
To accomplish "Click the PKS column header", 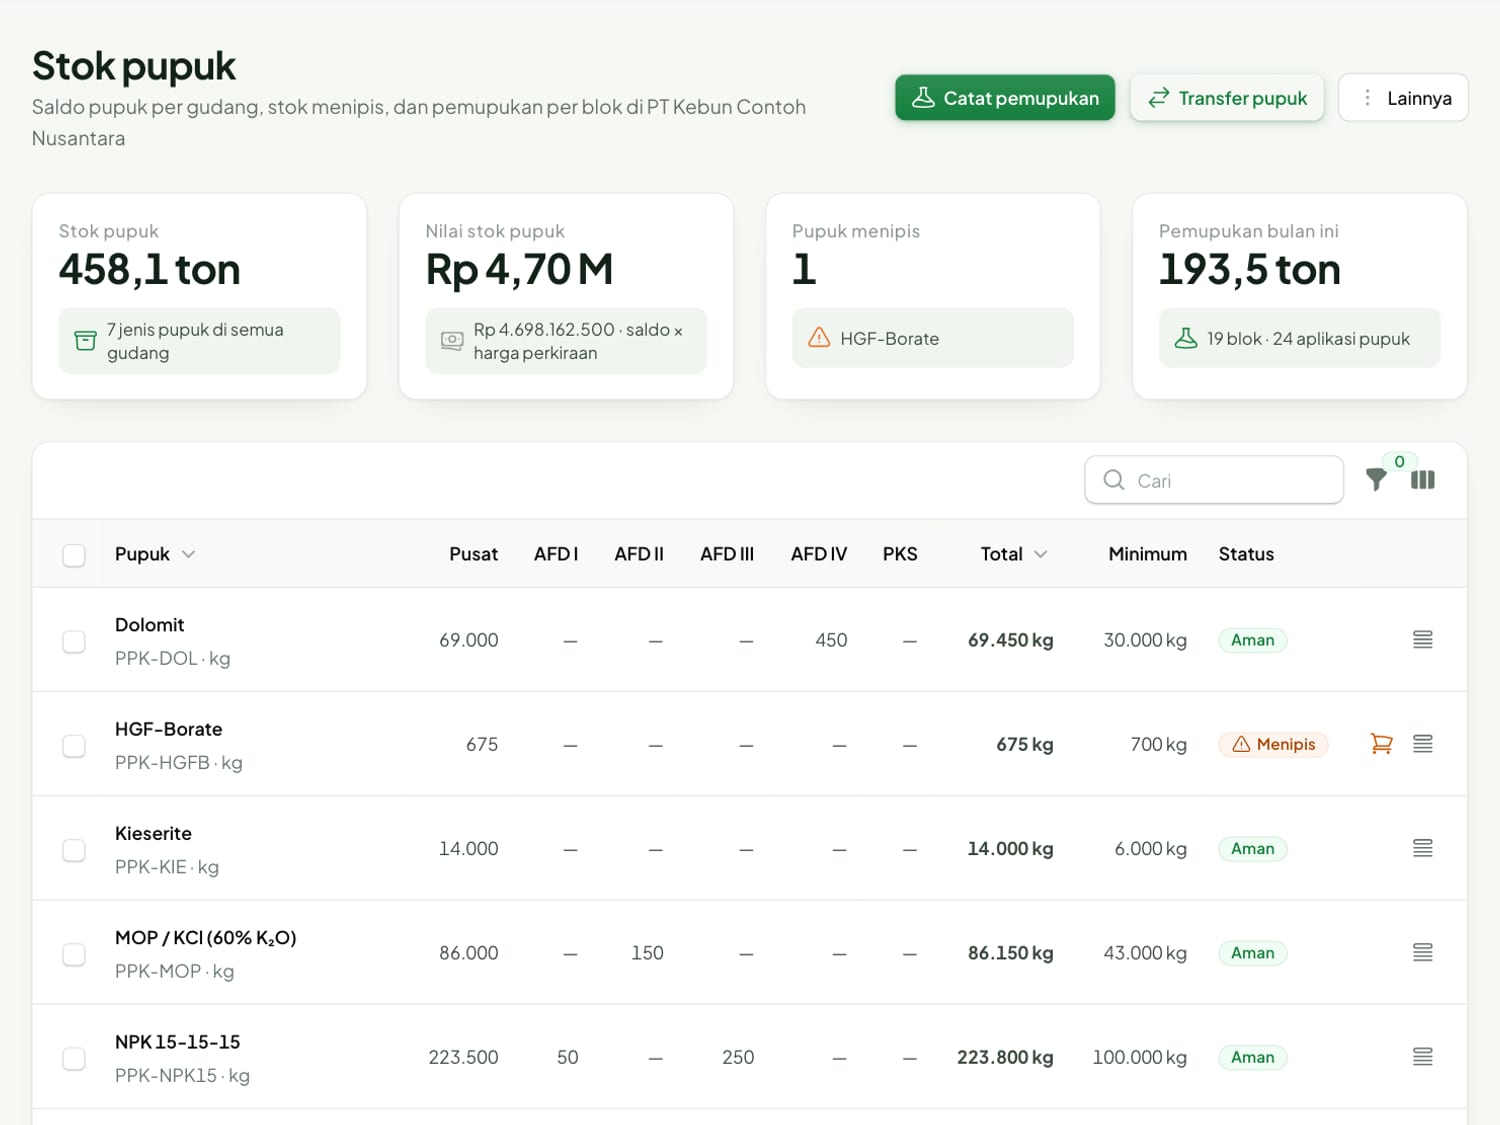I will (900, 554).
